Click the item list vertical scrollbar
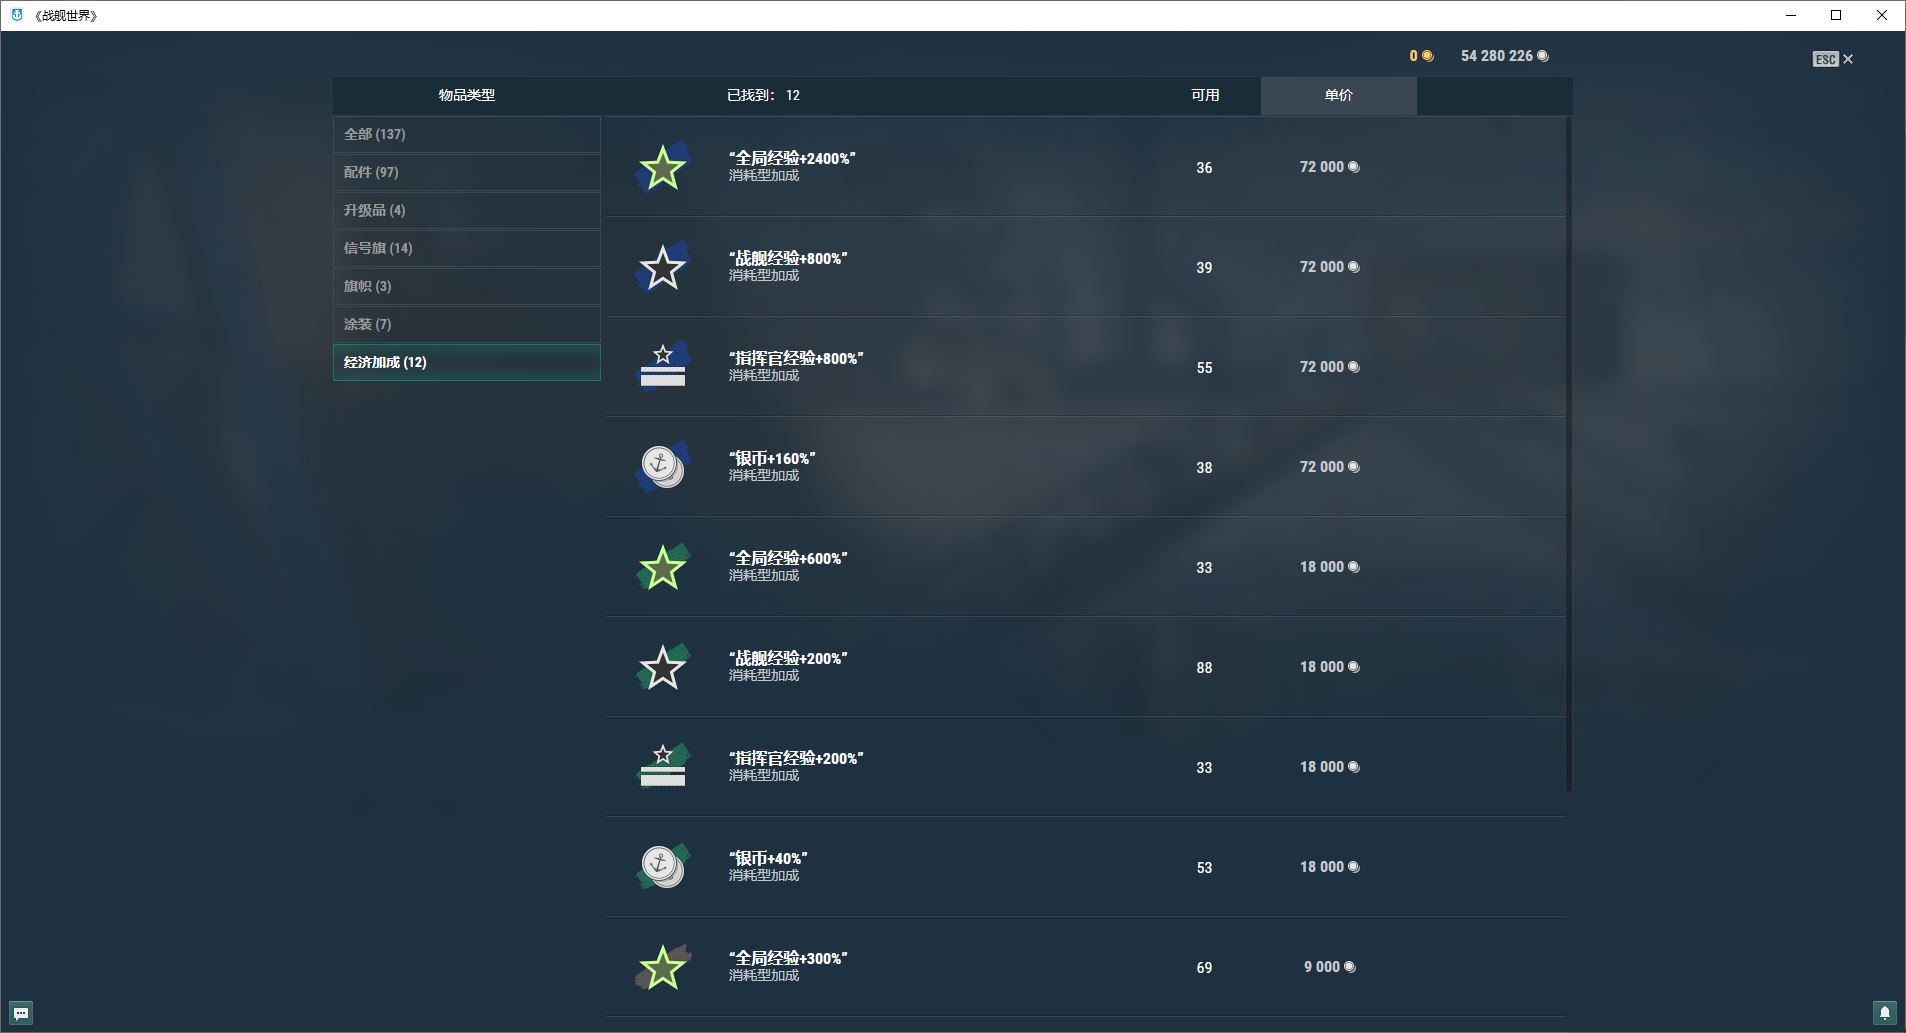 click(1569, 455)
